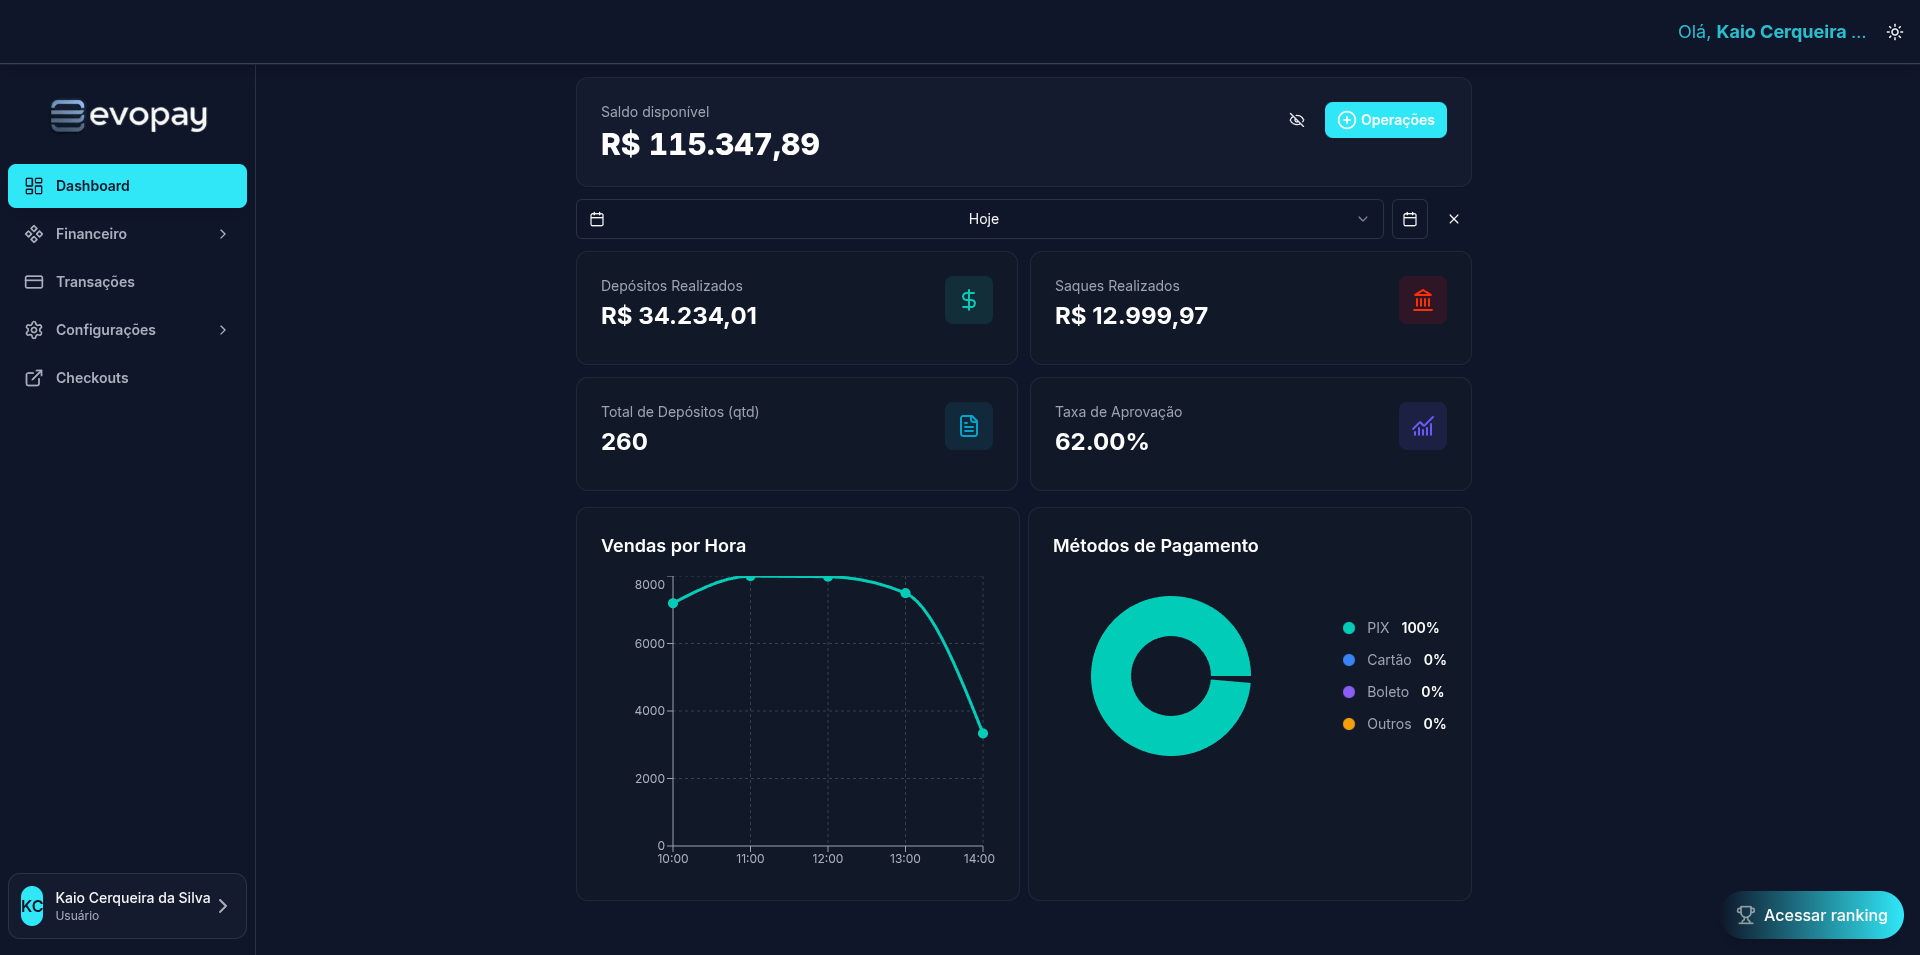Image resolution: width=1920 pixels, height=955 pixels.
Task: Clear the date filter with the X
Action: (1454, 218)
